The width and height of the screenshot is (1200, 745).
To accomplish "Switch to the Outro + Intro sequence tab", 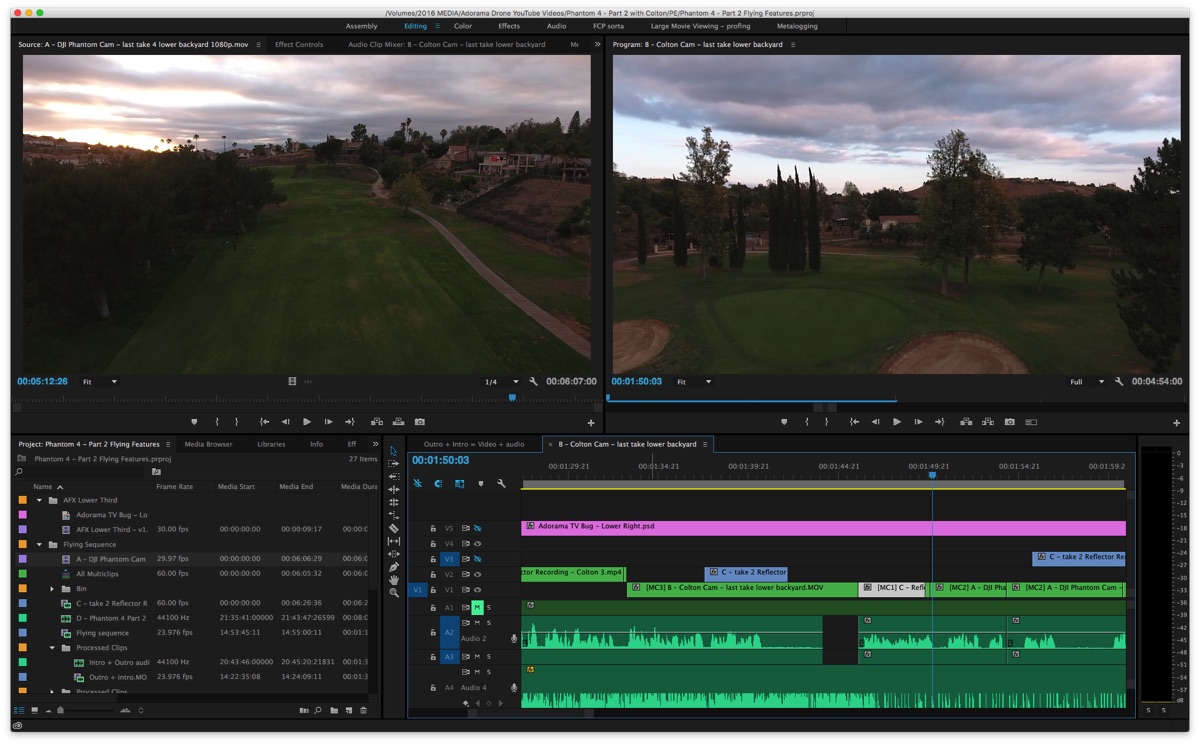I will coord(474,444).
